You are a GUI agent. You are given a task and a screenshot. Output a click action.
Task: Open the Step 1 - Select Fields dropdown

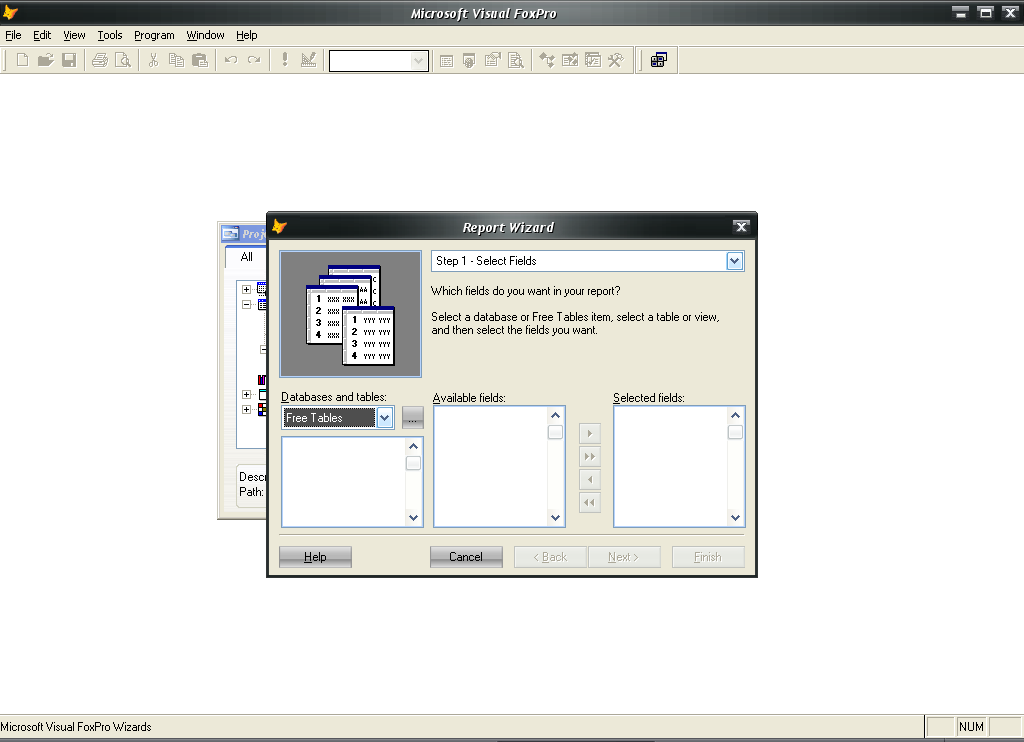coord(735,261)
